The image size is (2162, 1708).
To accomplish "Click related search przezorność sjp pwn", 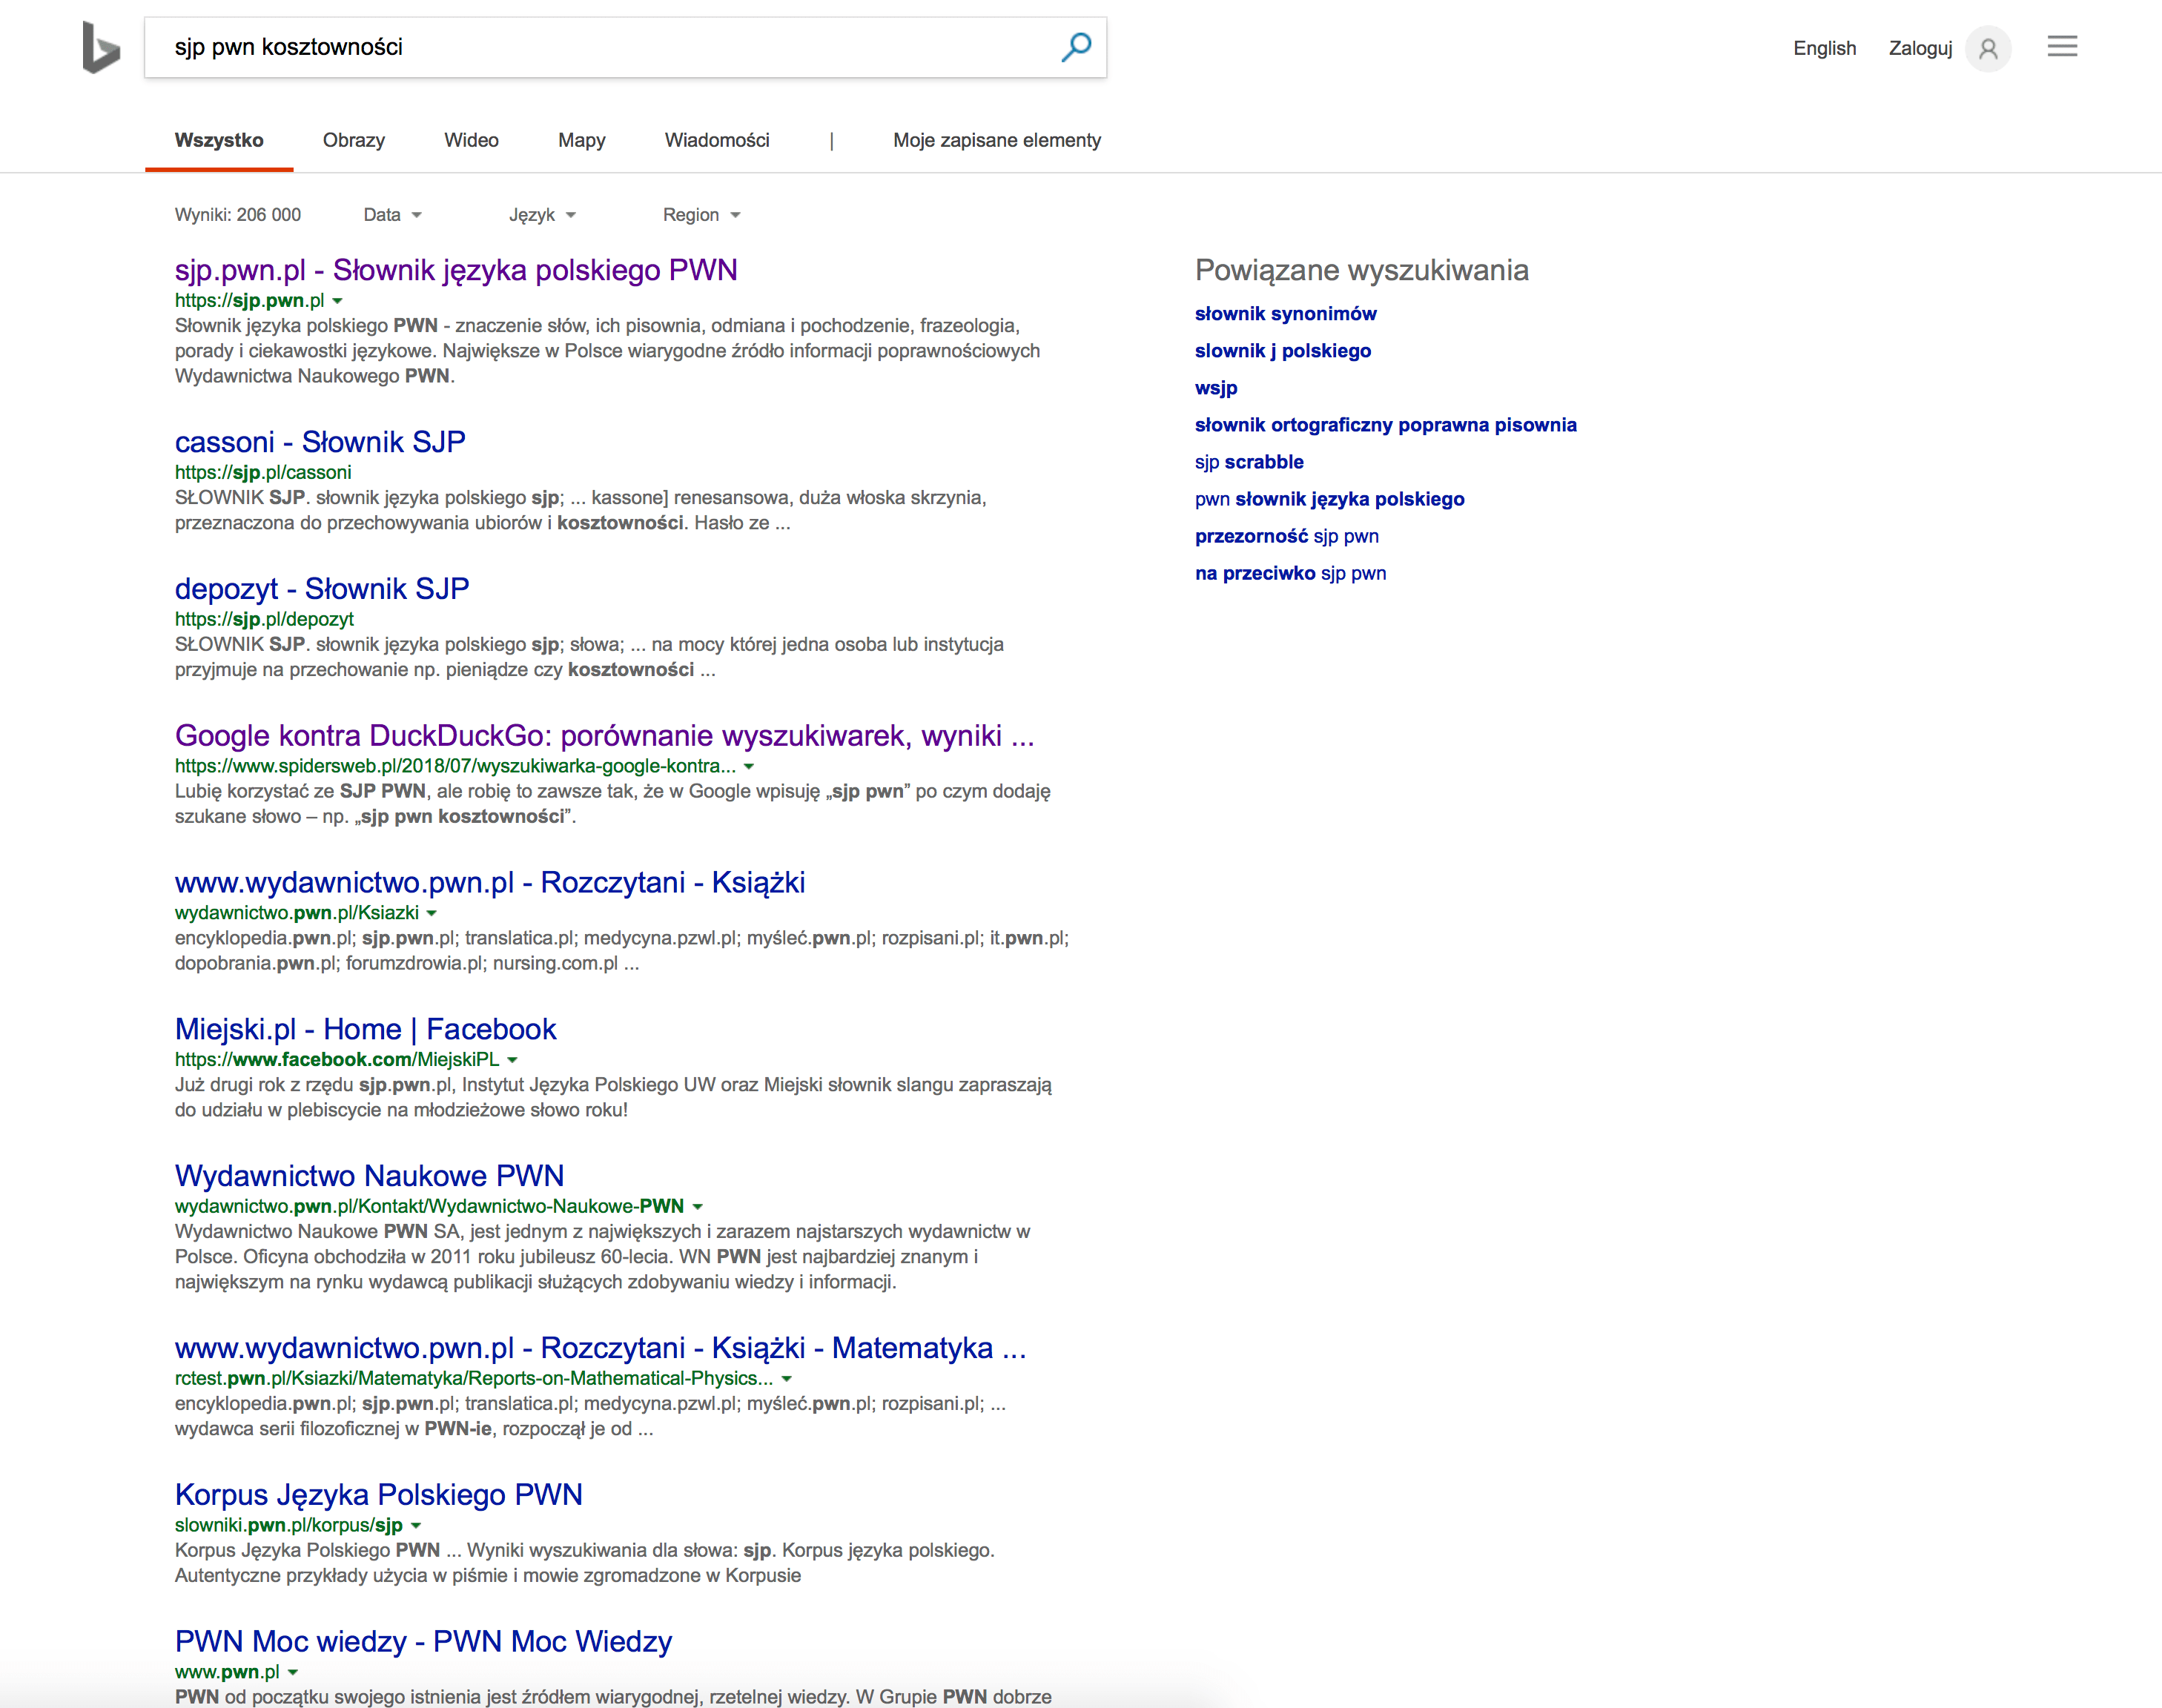I will [1286, 536].
